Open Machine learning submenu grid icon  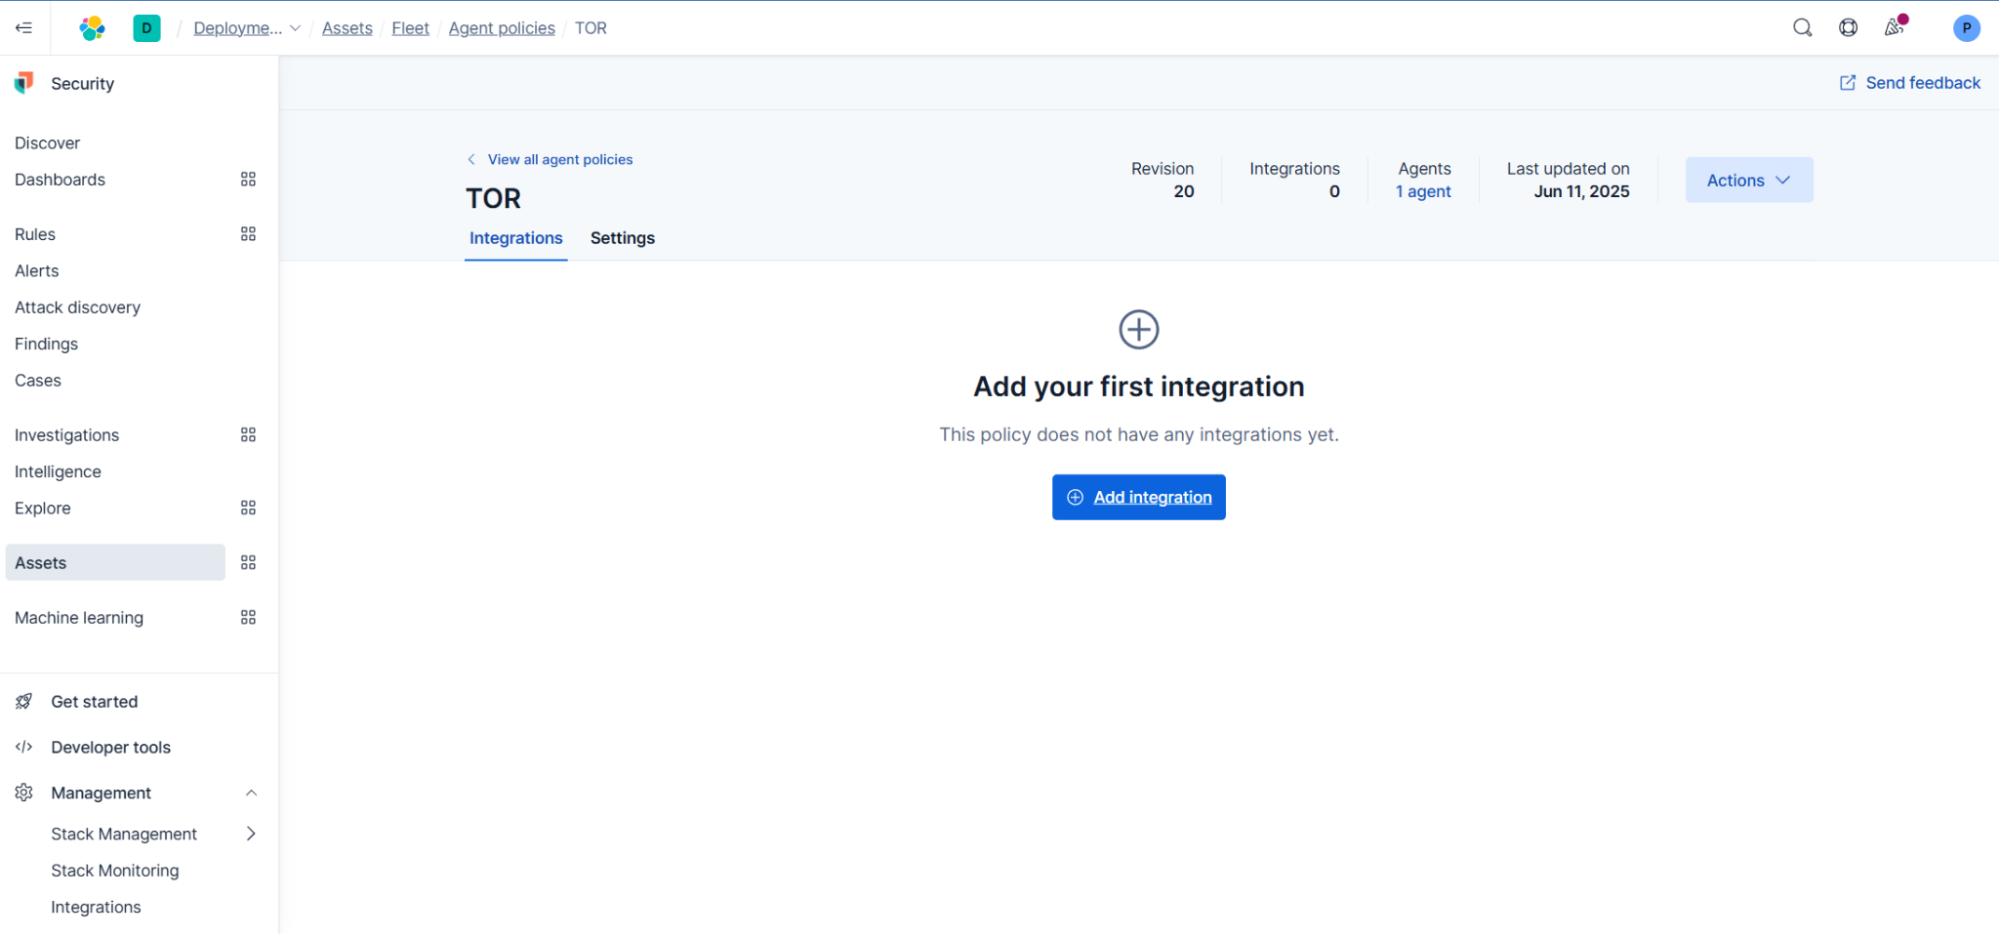point(248,618)
